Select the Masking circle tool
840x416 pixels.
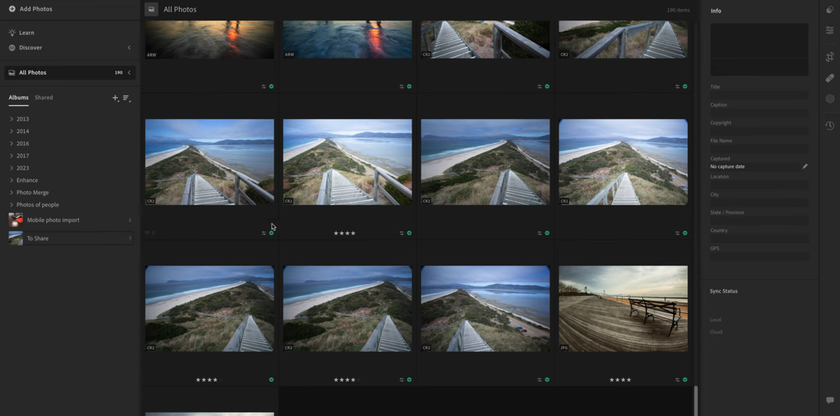[830, 99]
